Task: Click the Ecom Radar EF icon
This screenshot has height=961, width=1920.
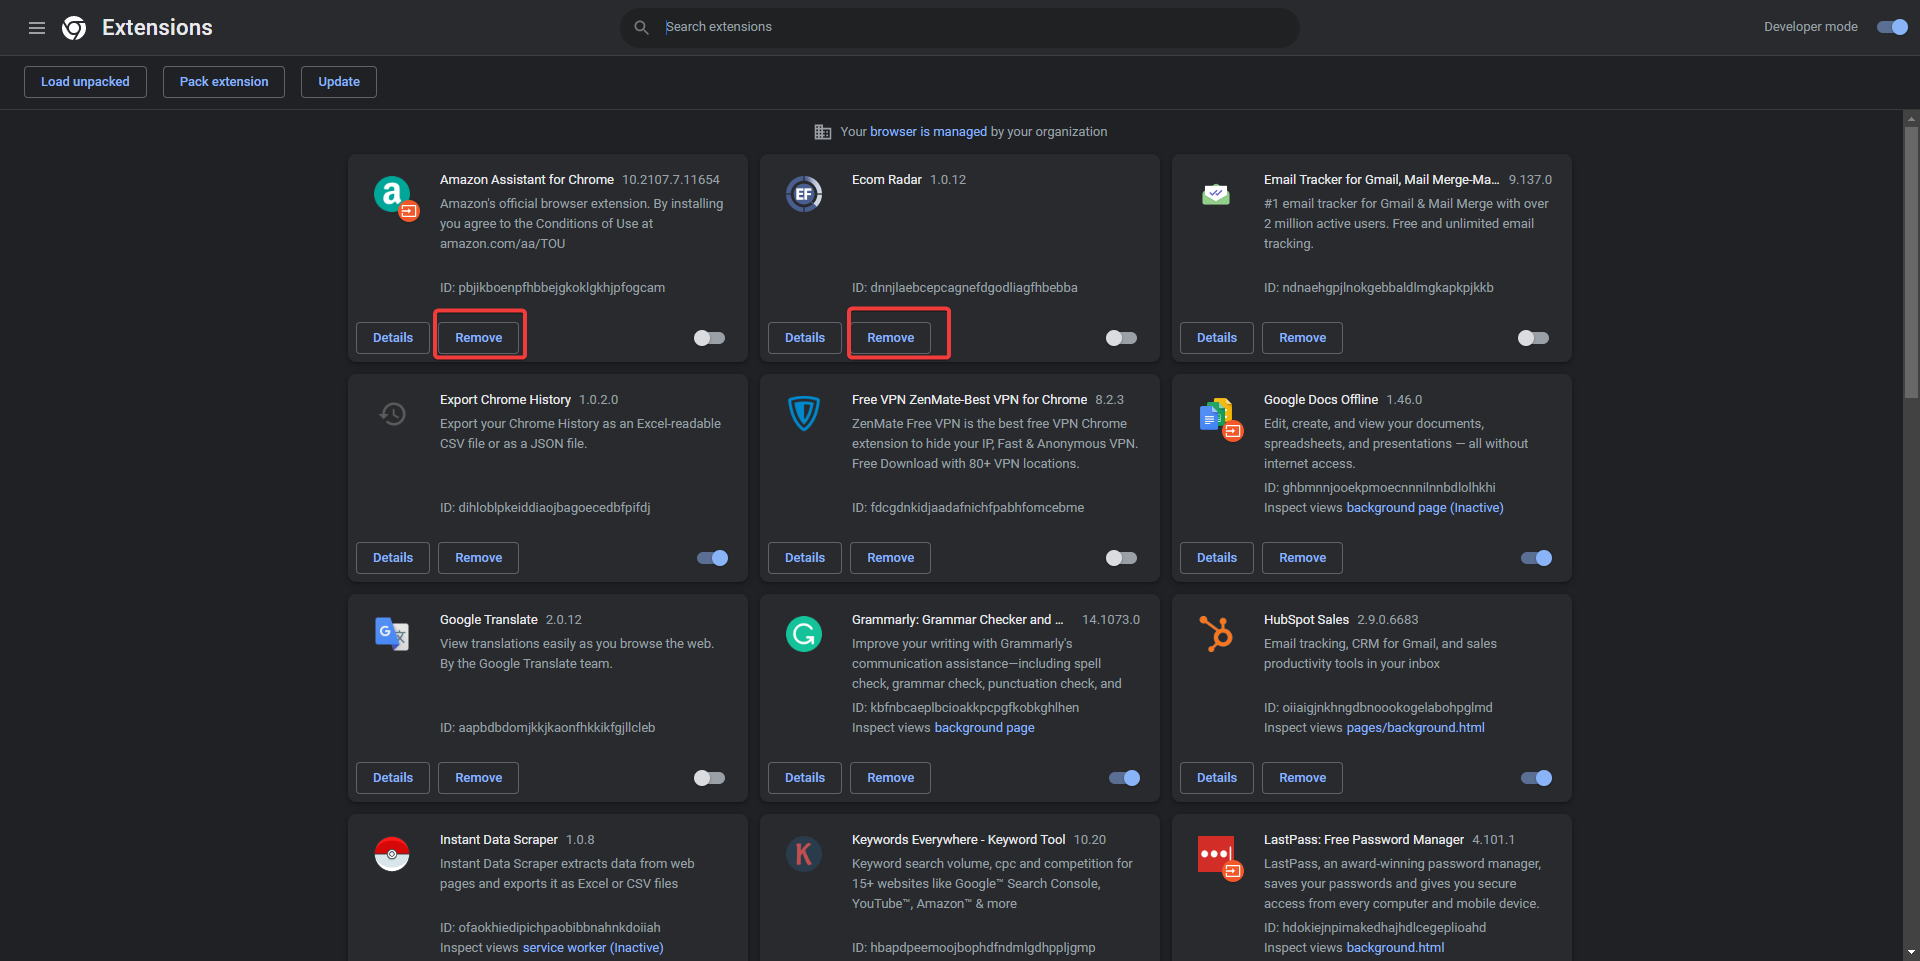Action: pos(804,194)
